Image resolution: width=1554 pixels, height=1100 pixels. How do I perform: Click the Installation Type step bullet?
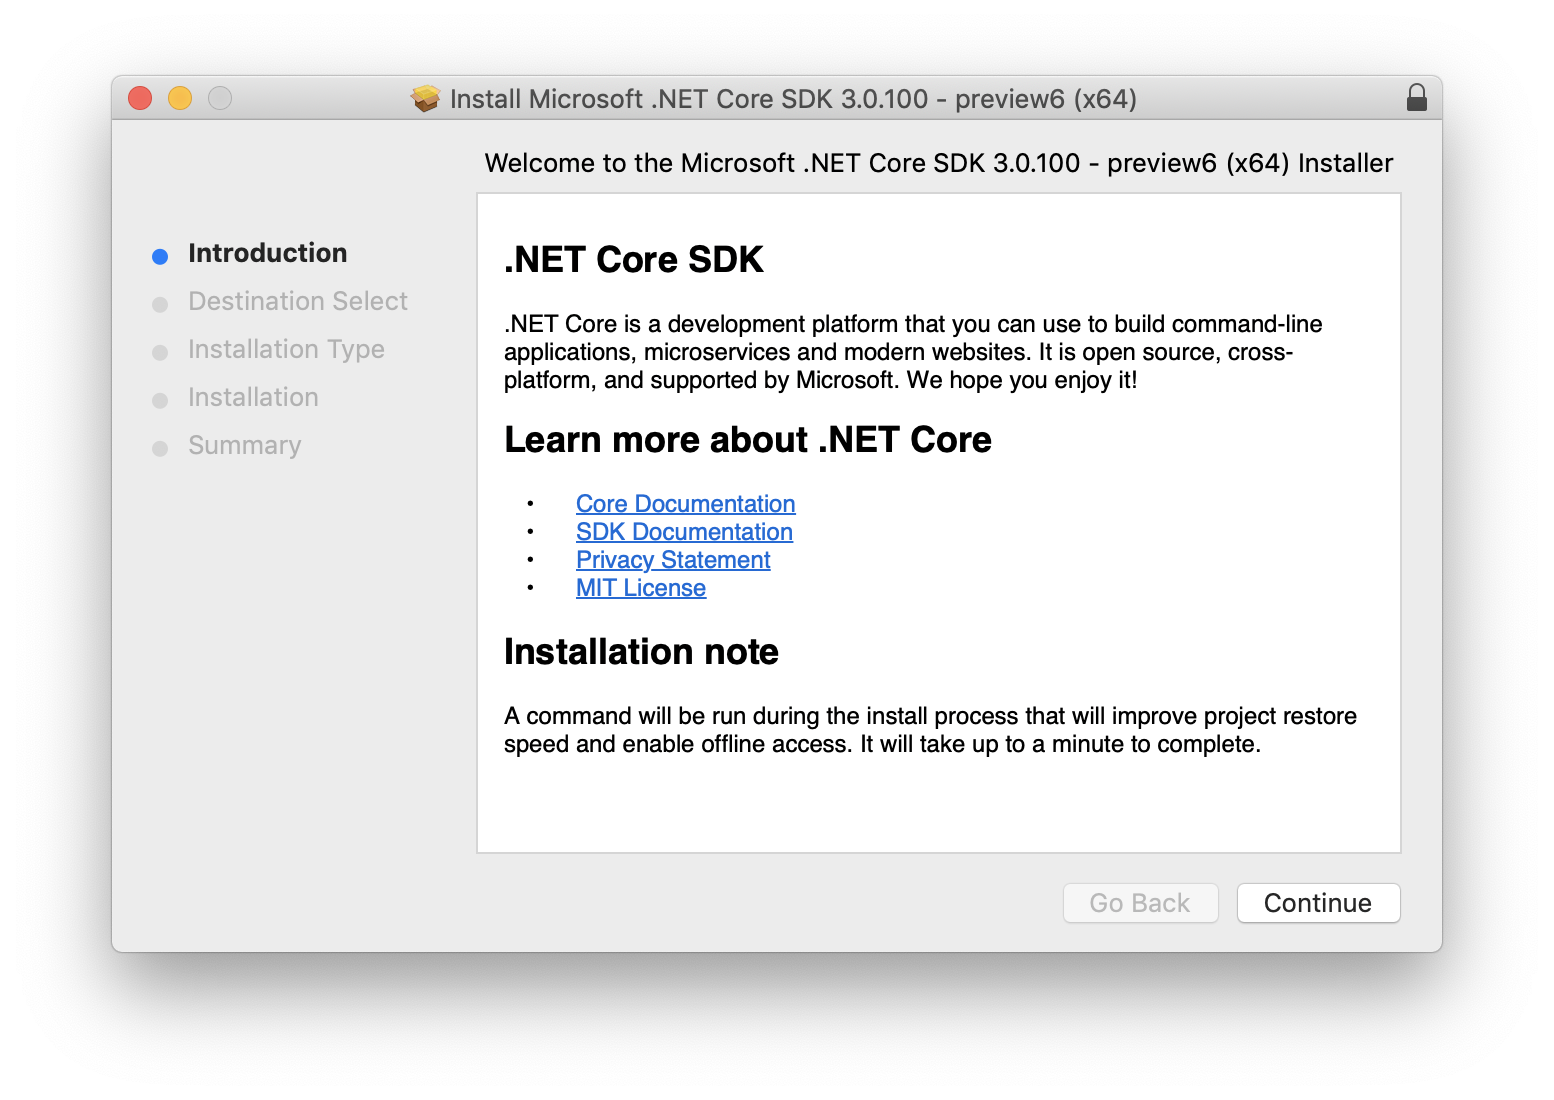pos(160,352)
